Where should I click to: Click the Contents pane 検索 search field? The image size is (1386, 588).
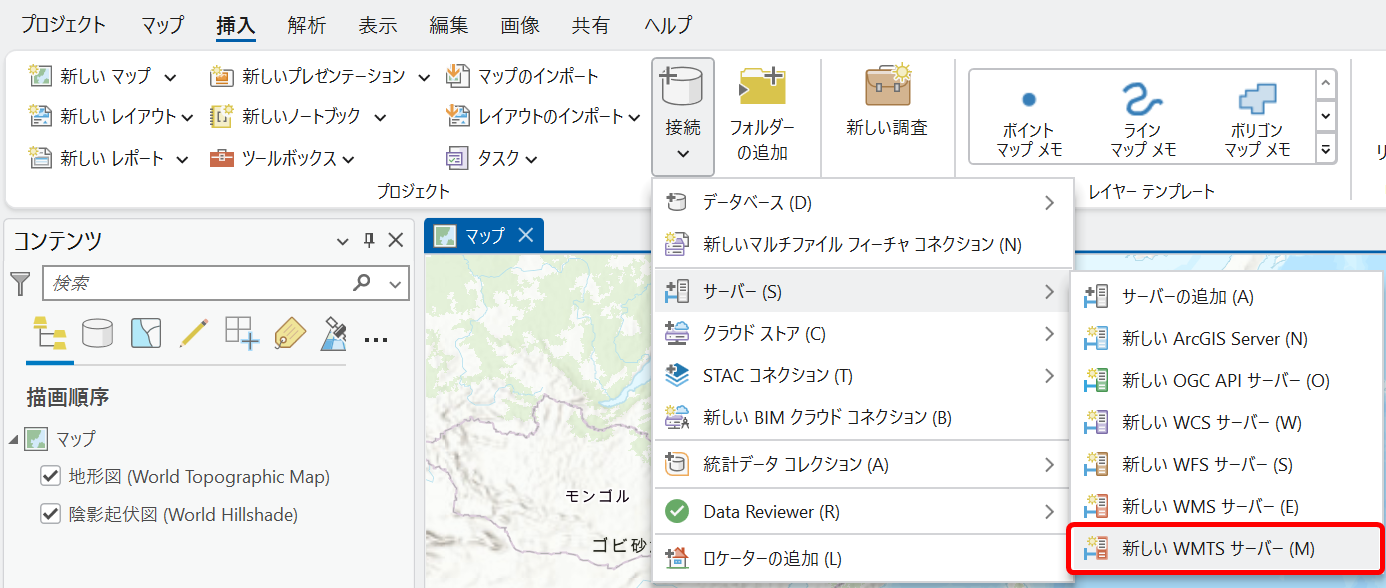[198, 284]
